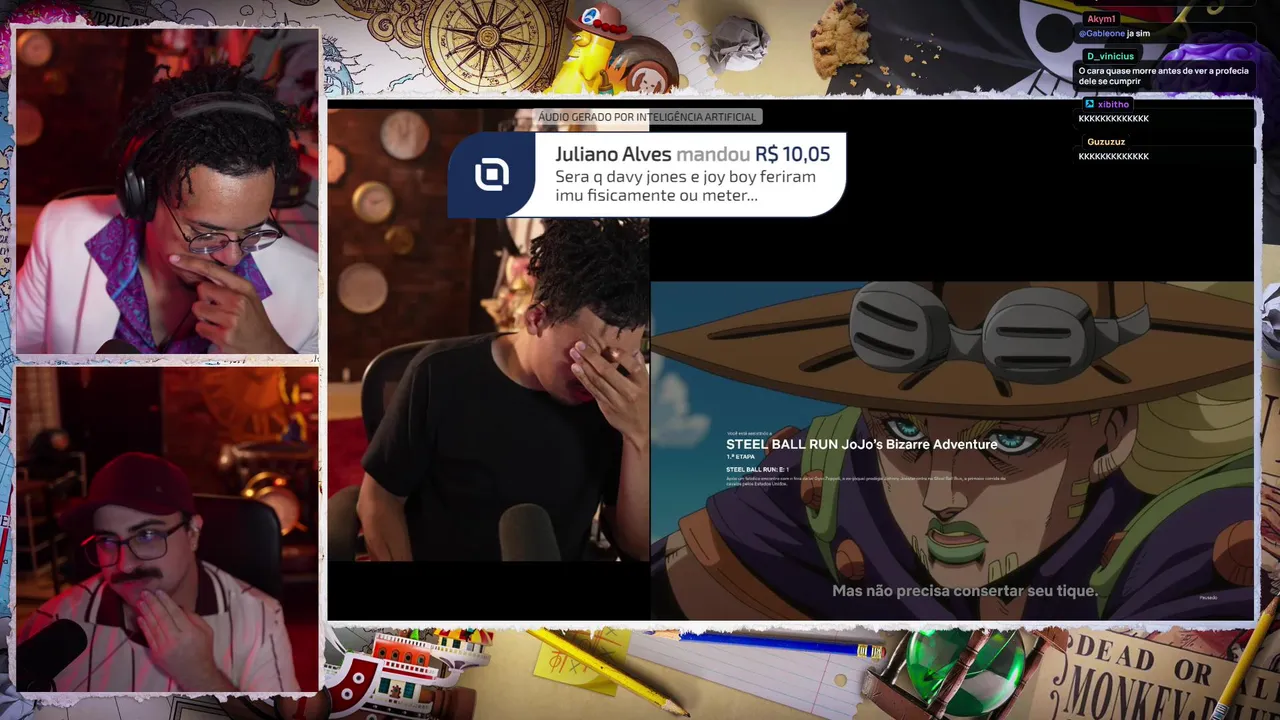This screenshot has height=720, width=1280.
Task: Click the 'Sera q davy jones' donation message
Action: click(x=685, y=186)
